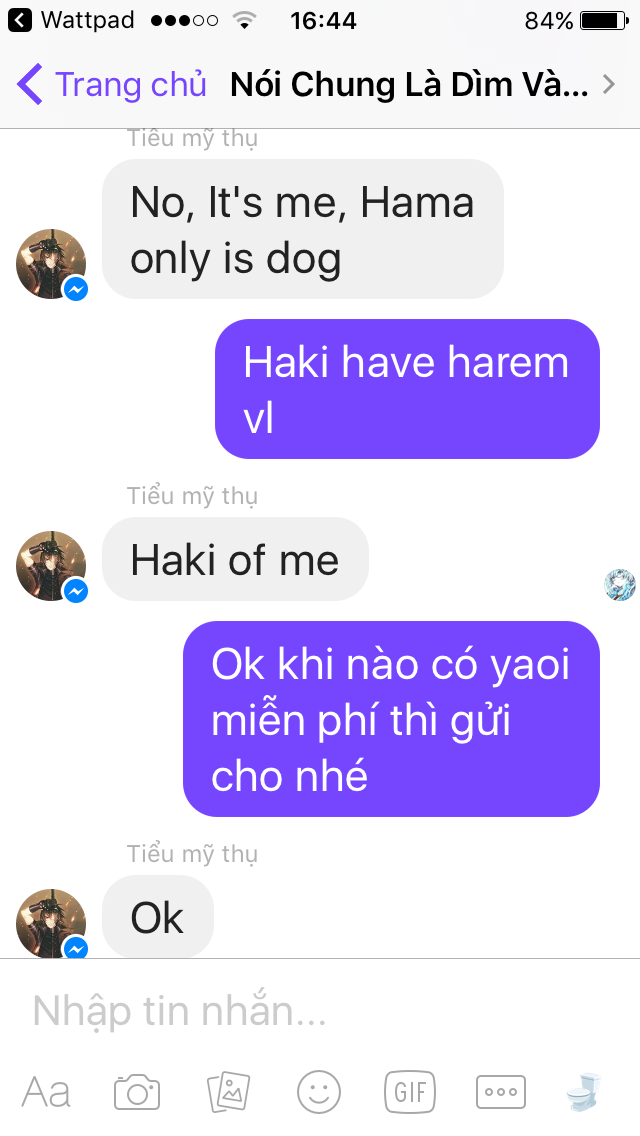Tap the small read-receipt avatar
Image resolution: width=640 pixels, height=1136 pixels.
[620, 585]
